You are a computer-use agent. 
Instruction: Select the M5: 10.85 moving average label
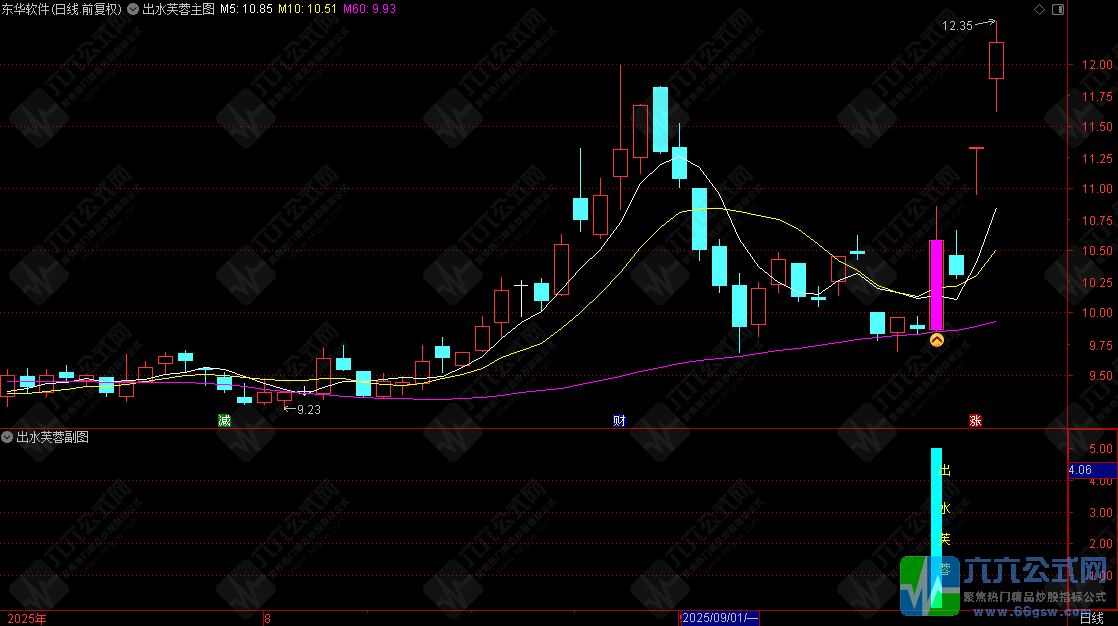(x=246, y=9)
